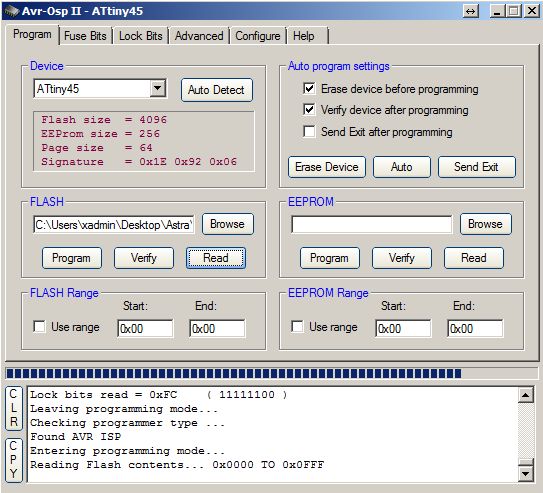
Task: Open the ATtiny45 device dropdown
Action: (158, 89)
